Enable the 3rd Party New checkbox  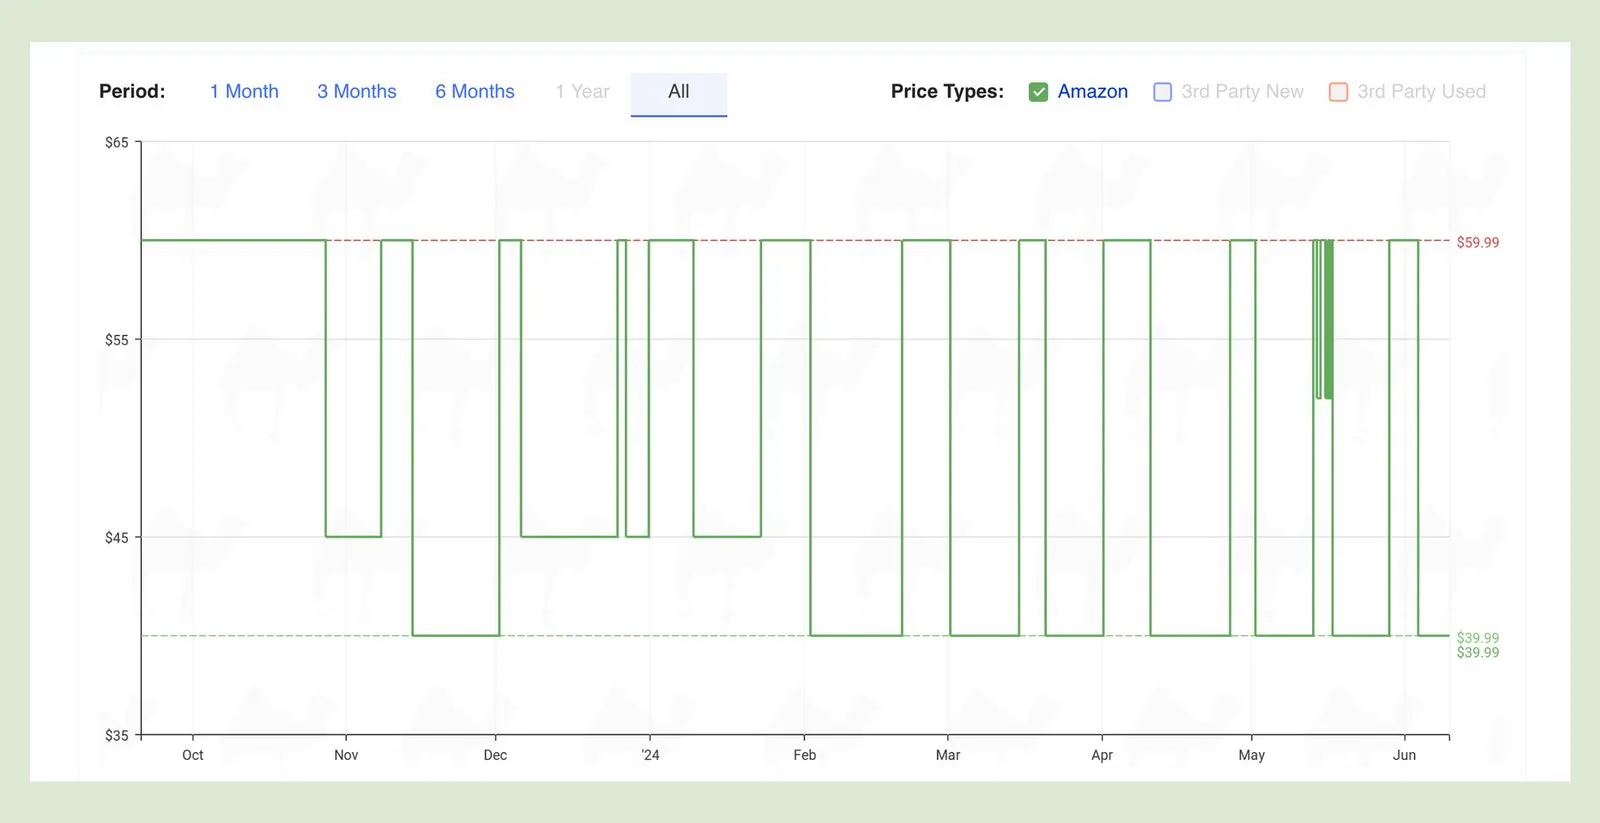(1162, 92)
